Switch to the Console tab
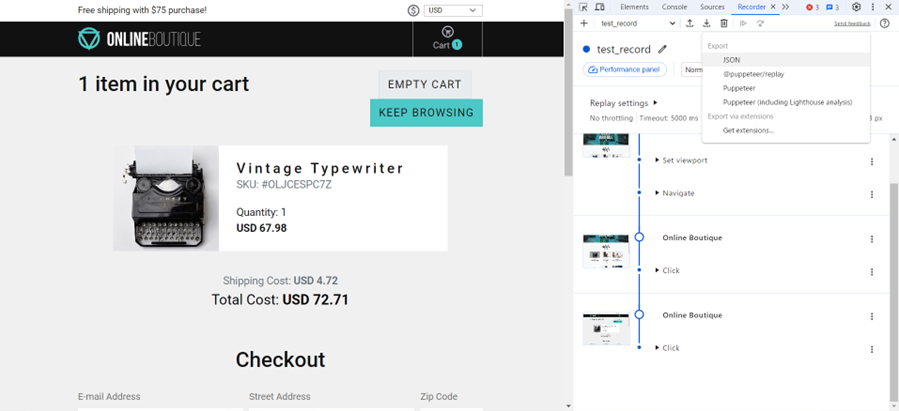 (674, 7)
